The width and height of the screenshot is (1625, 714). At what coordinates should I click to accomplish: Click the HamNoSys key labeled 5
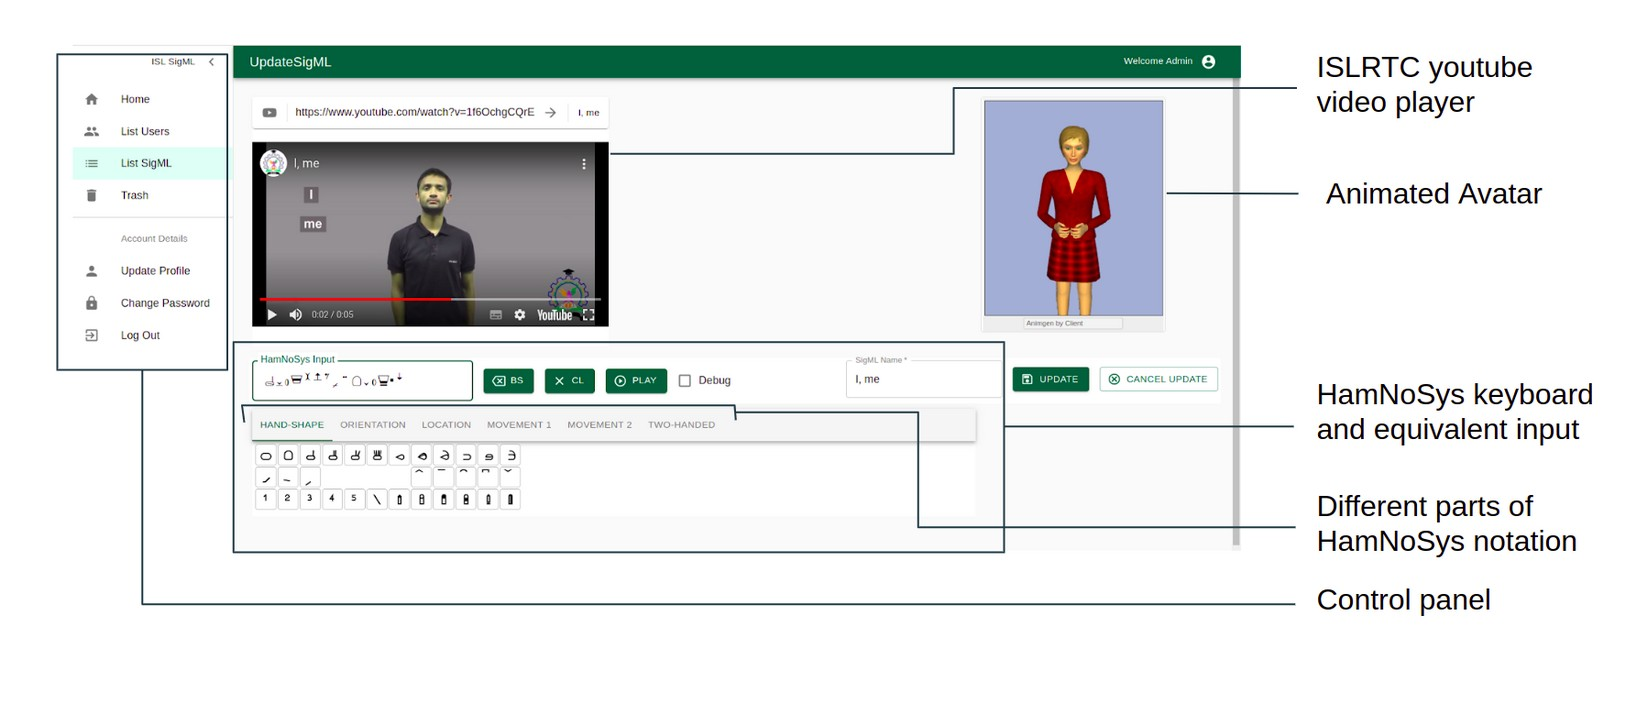[x=354, y=499]
